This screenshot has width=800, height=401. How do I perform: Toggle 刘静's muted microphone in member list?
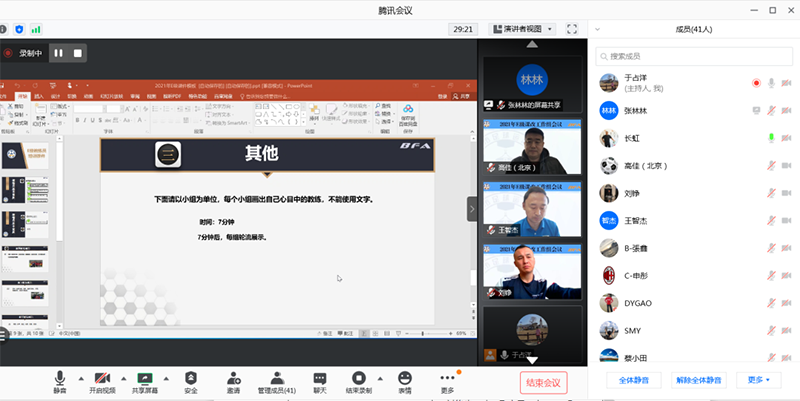pyautogui.click(x=771, y=193)
